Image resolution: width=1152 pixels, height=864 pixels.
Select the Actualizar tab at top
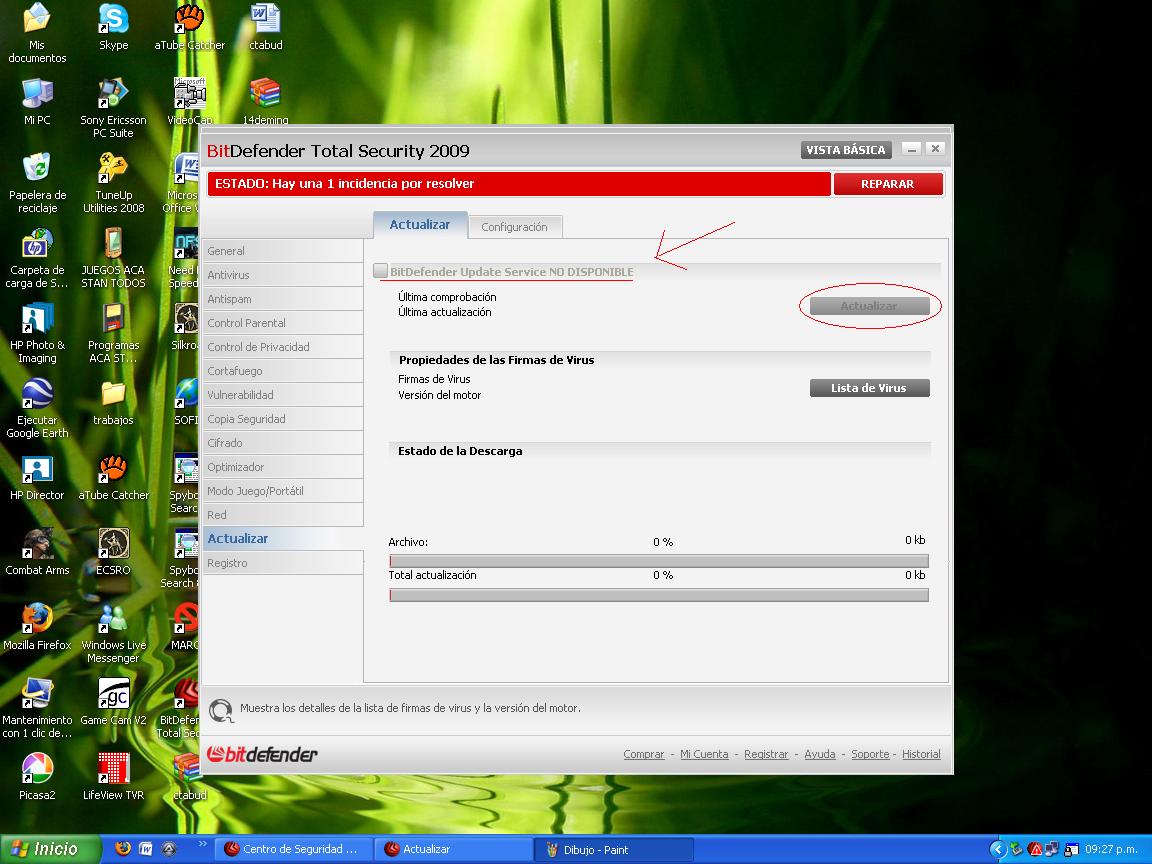(420, 225)
